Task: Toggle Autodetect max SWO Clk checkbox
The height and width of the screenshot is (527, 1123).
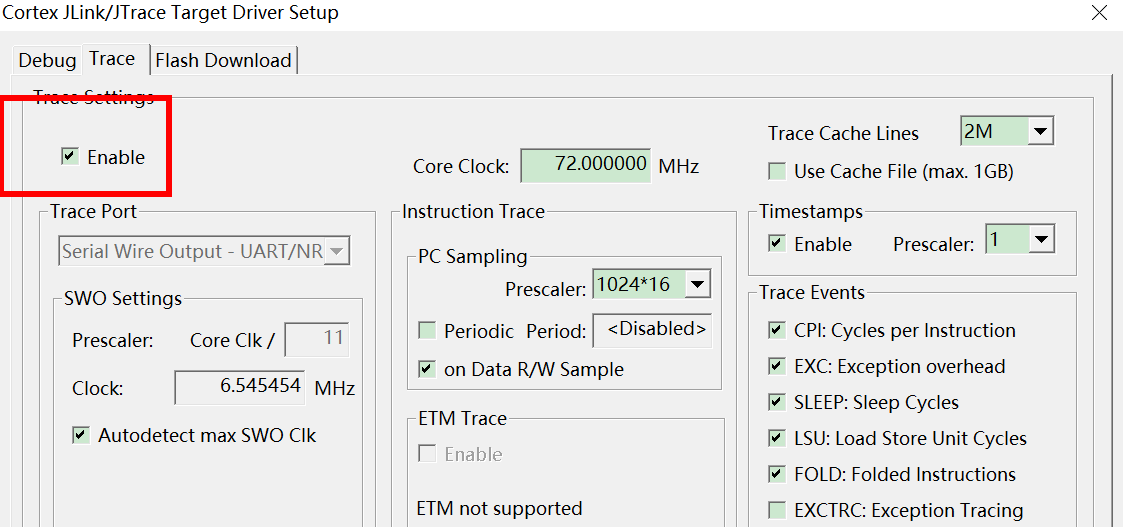Action: tap(81, 435)
